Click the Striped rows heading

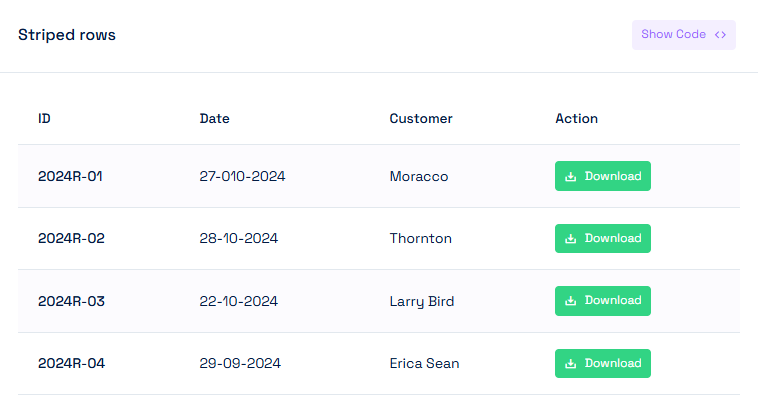67,35
